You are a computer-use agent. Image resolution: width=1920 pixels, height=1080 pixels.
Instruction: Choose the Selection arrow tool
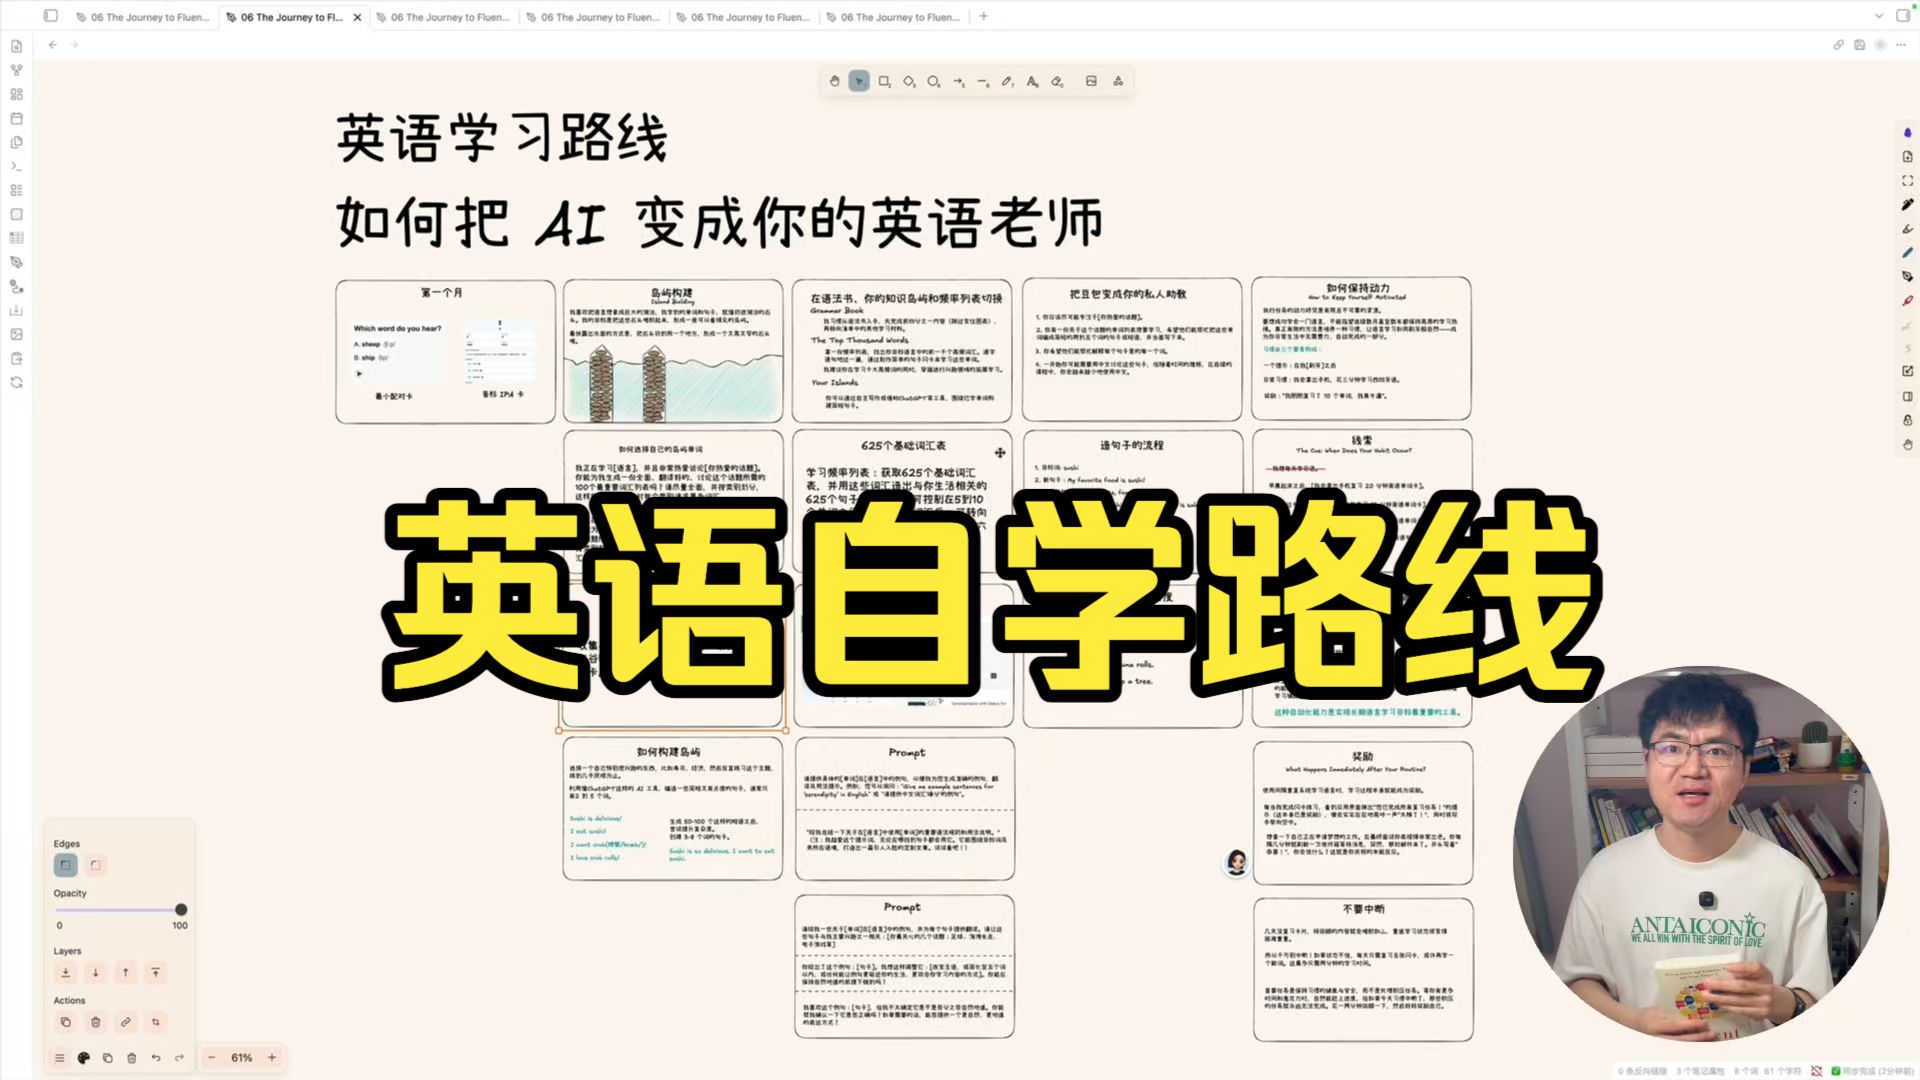click(x=859, y=81)
